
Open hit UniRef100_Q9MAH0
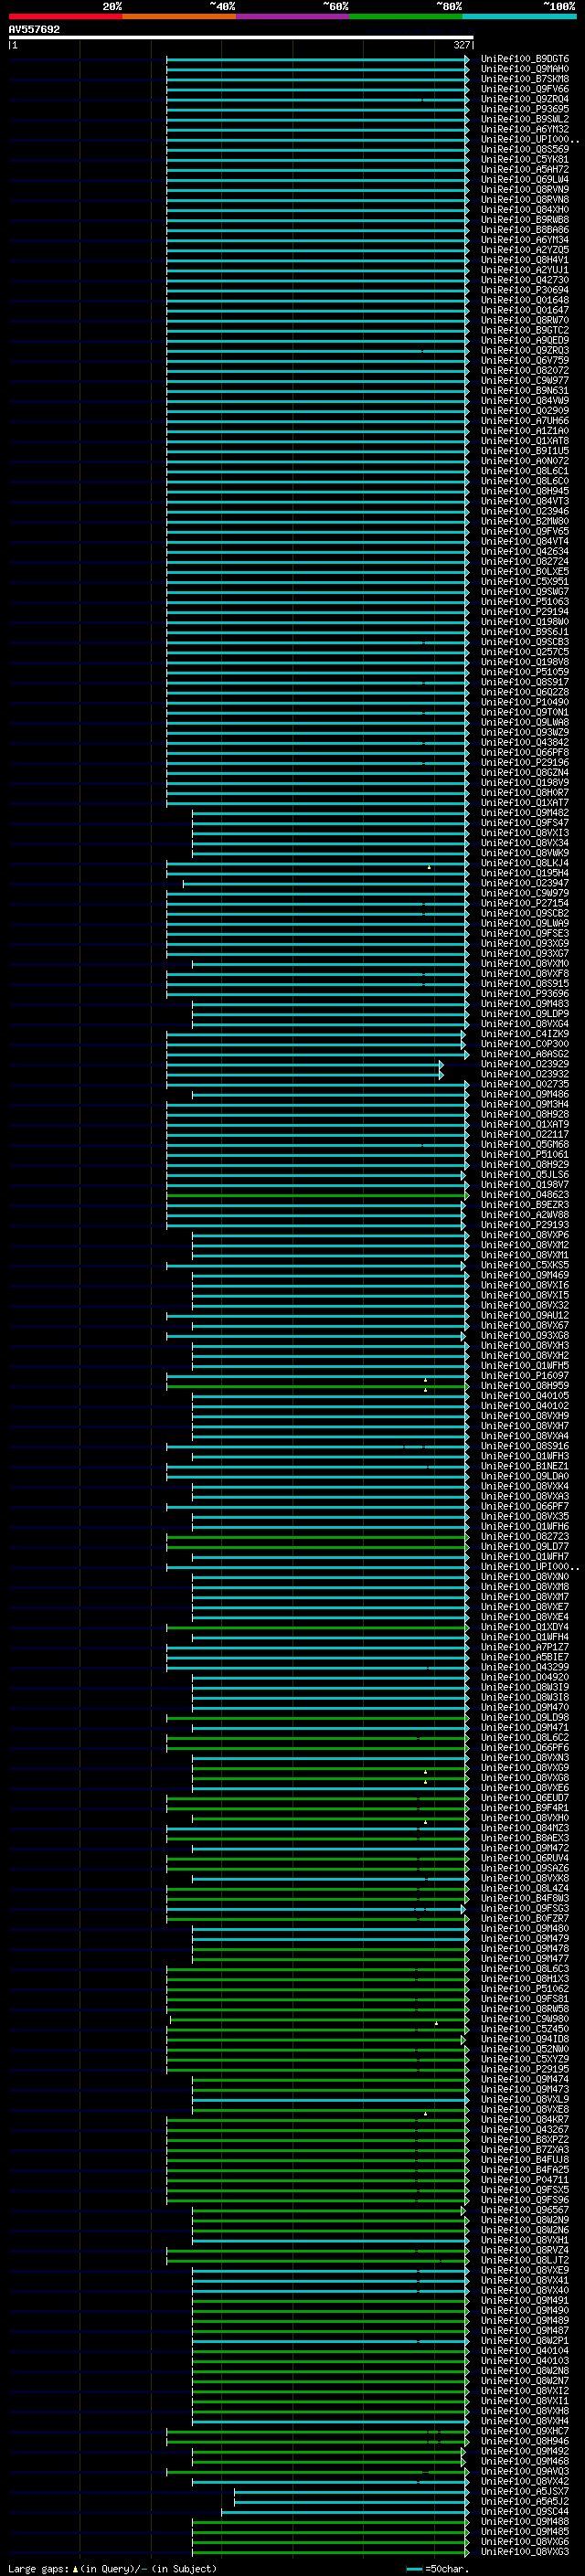point(525,69)
